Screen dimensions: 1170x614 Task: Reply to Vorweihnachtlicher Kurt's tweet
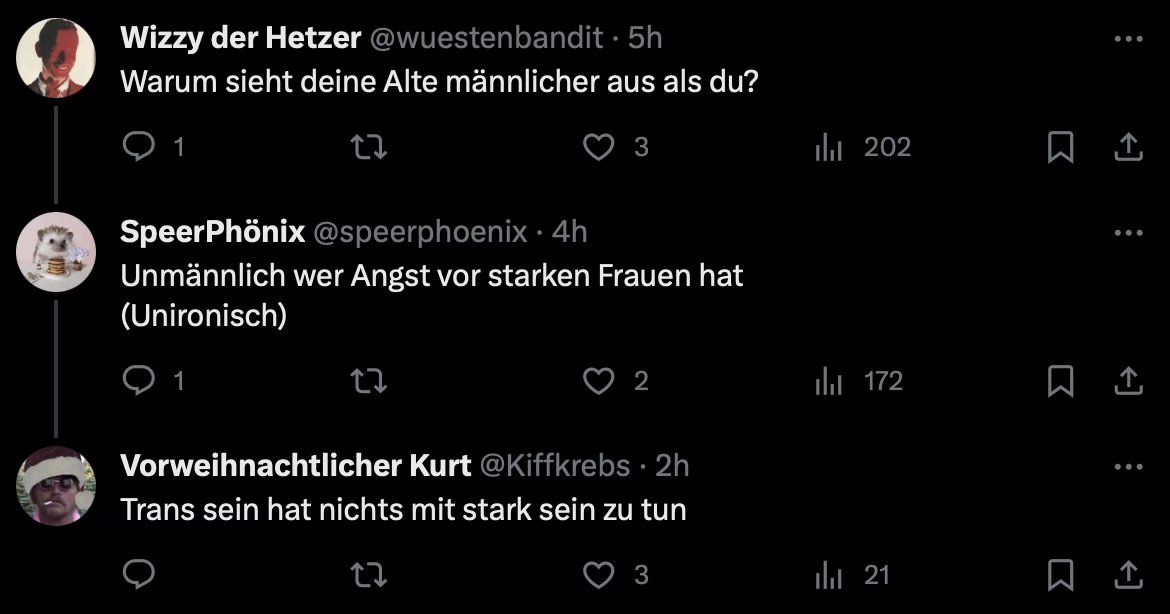click(x=139, y=574)
